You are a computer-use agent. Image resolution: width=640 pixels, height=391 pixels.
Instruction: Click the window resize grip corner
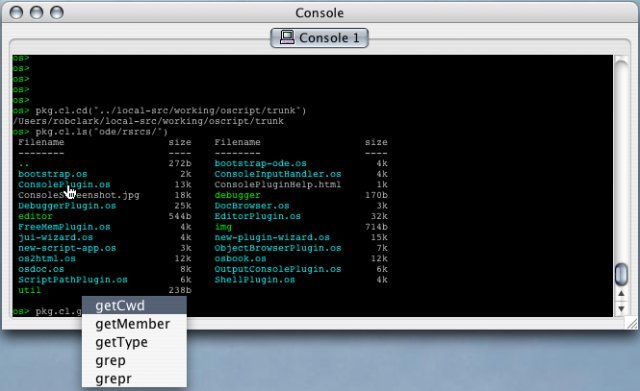[x=632, y=323]
